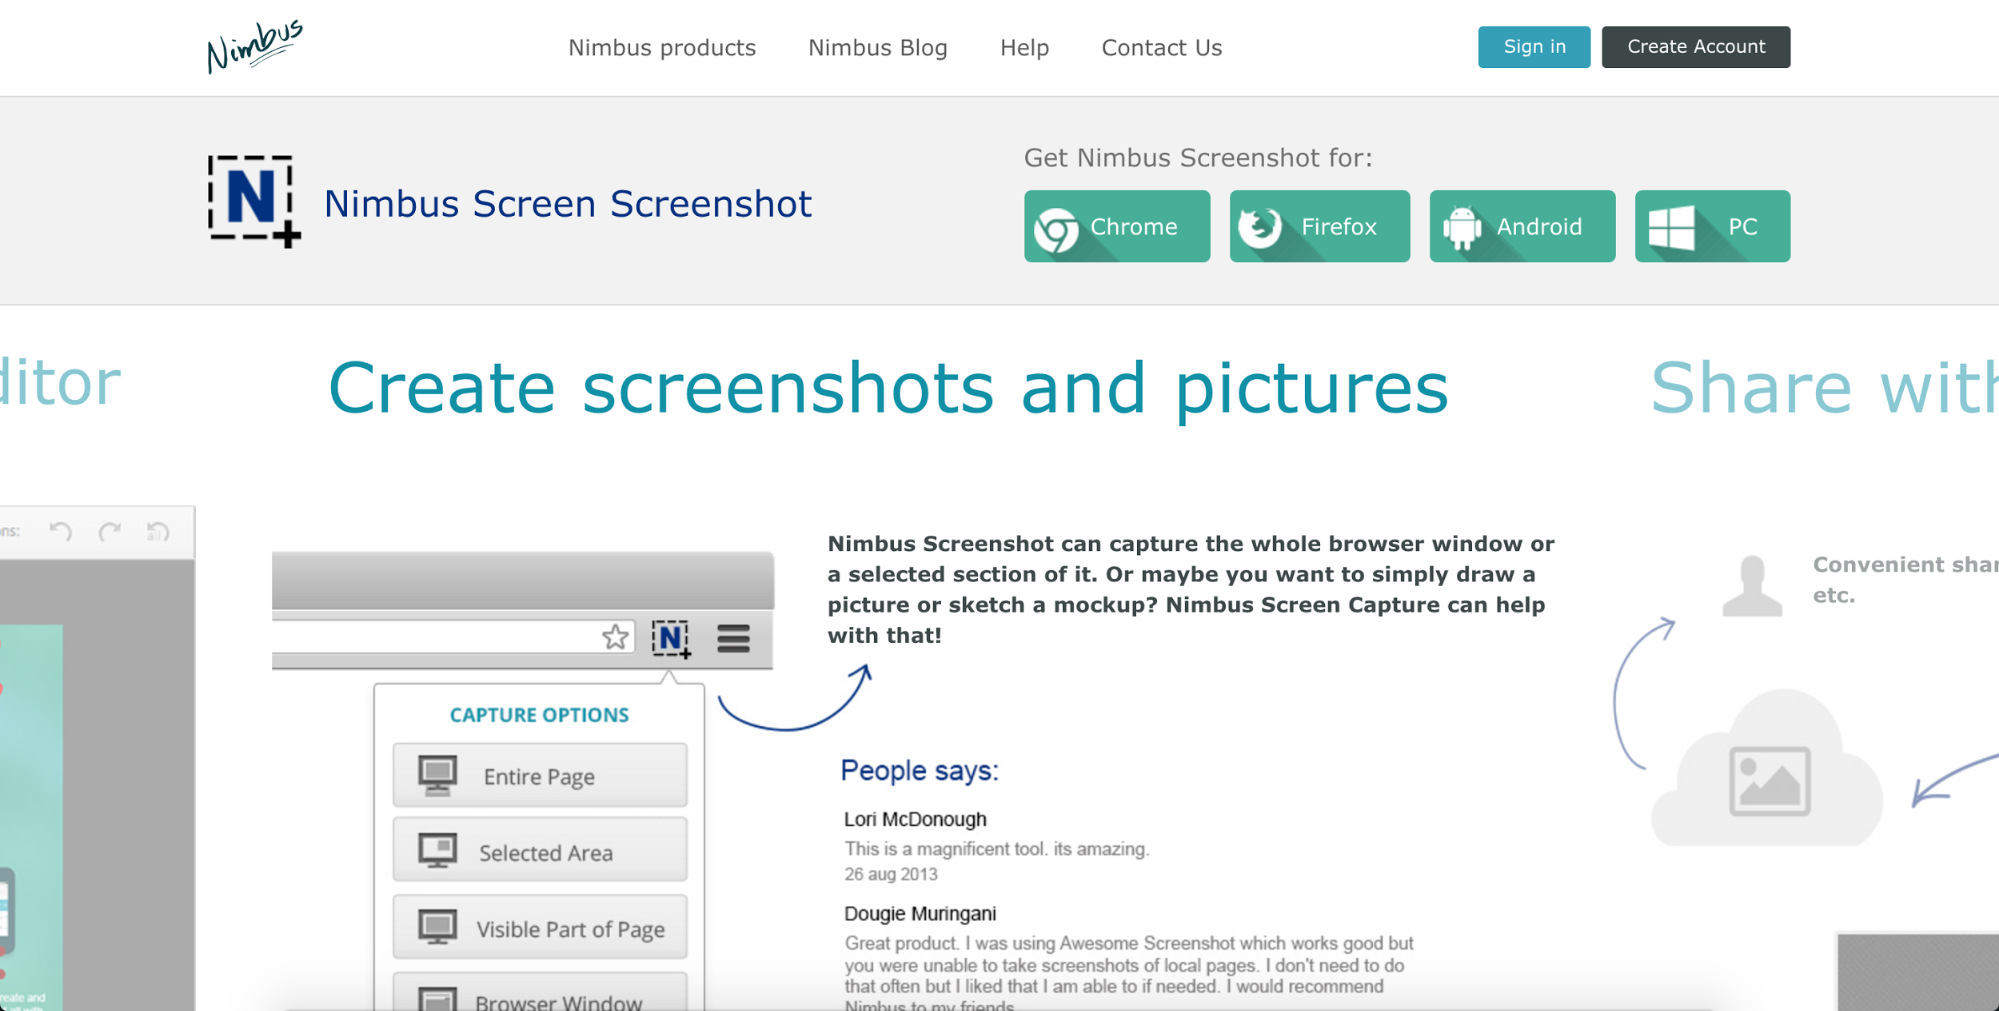Click the Nimbus N extension icon in toolbar
The height and width of the screenshot is (1011, 1999).
671,638
